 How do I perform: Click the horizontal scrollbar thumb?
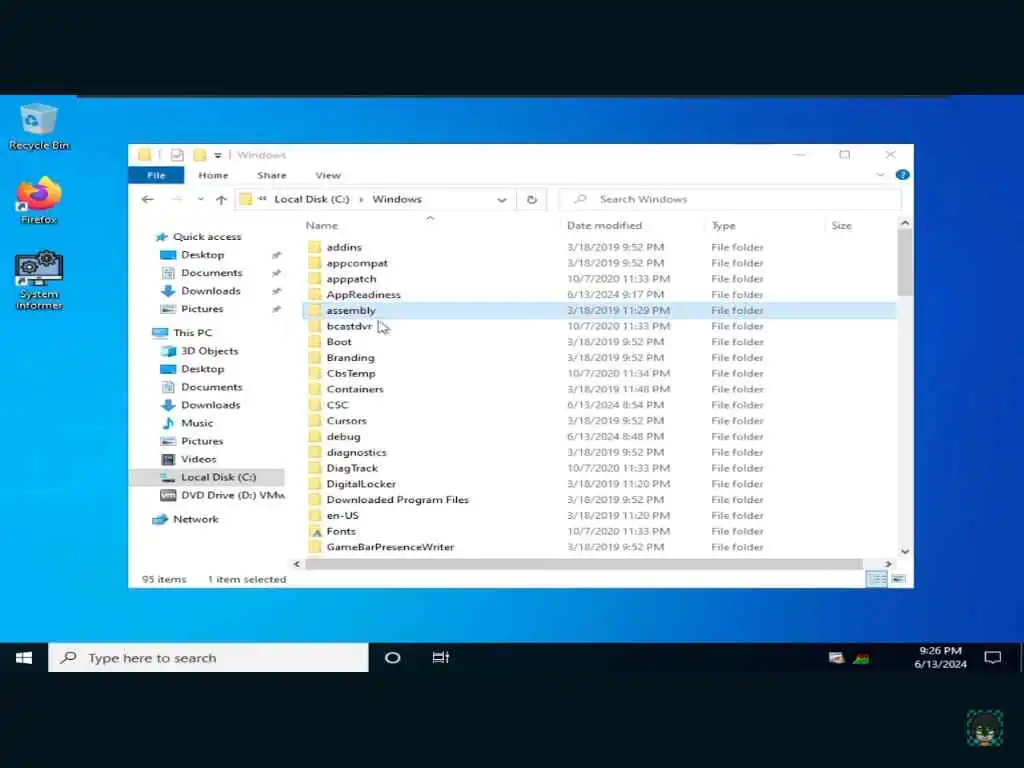(x=583, y=564)
